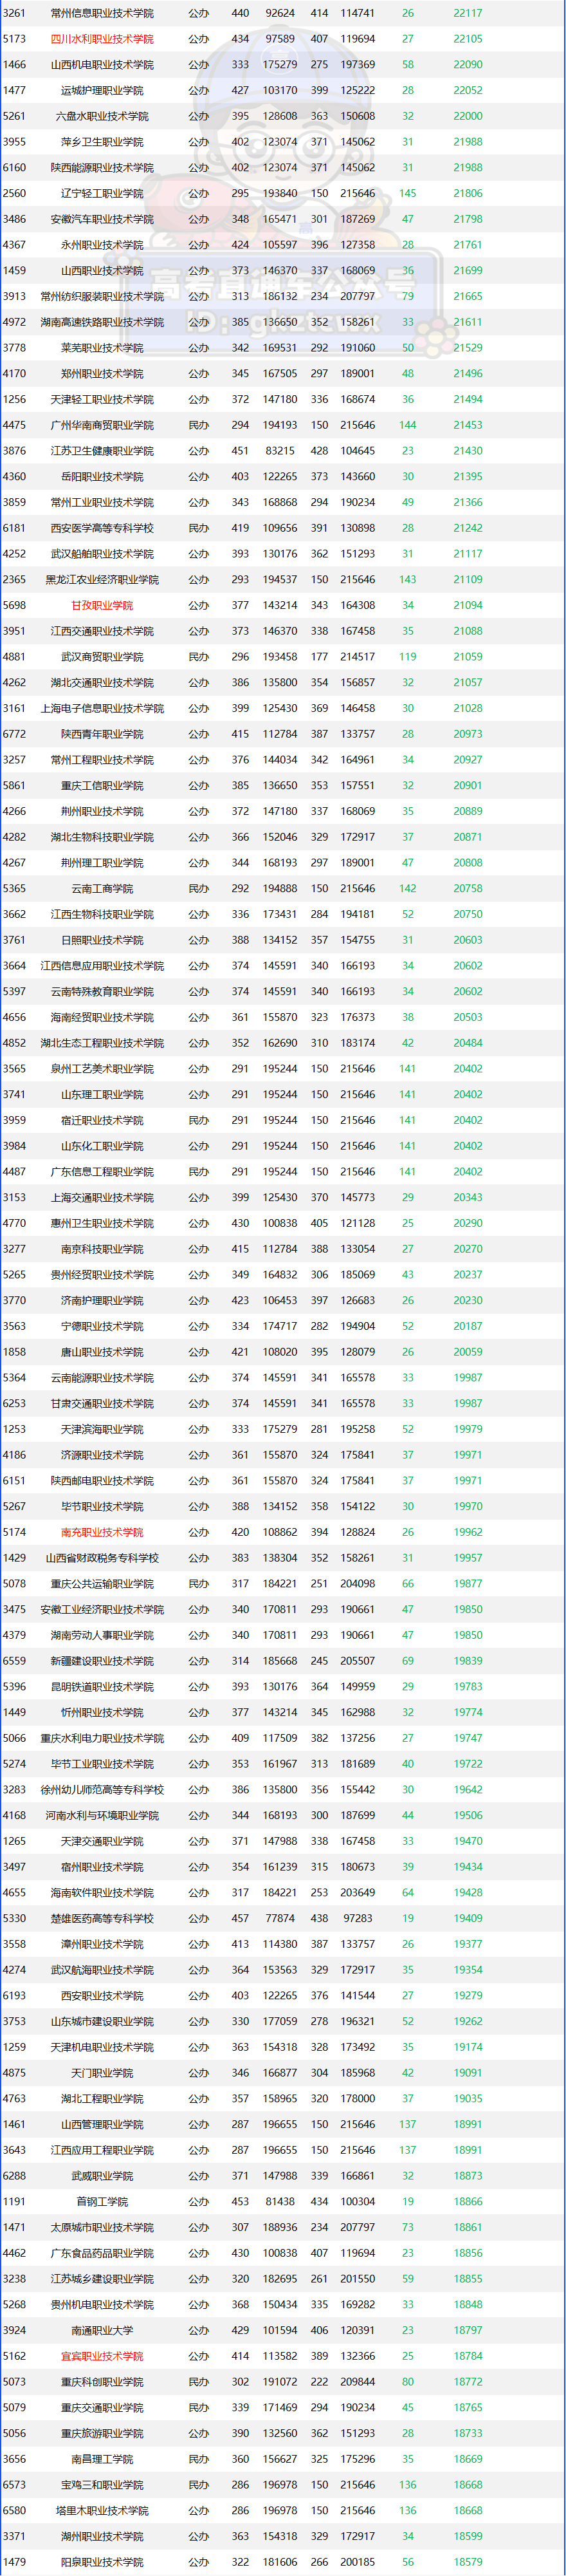Image resolution: width=566 pixels, height=2576 pixels.
Task: Select school name 莱芜职业技术学院
Action: point(102,348)
